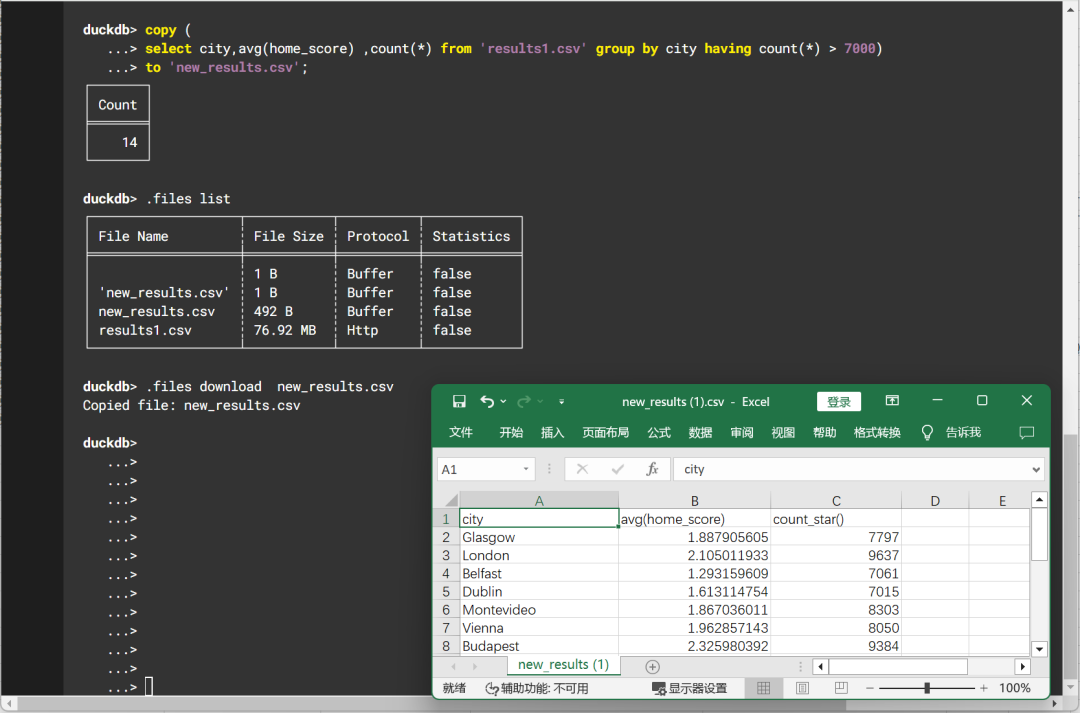Image resolution: width=1080 pixels, height=713 pixels.
Task: Open the Insert Function (fx) dialog
Action: coord(651,468)
